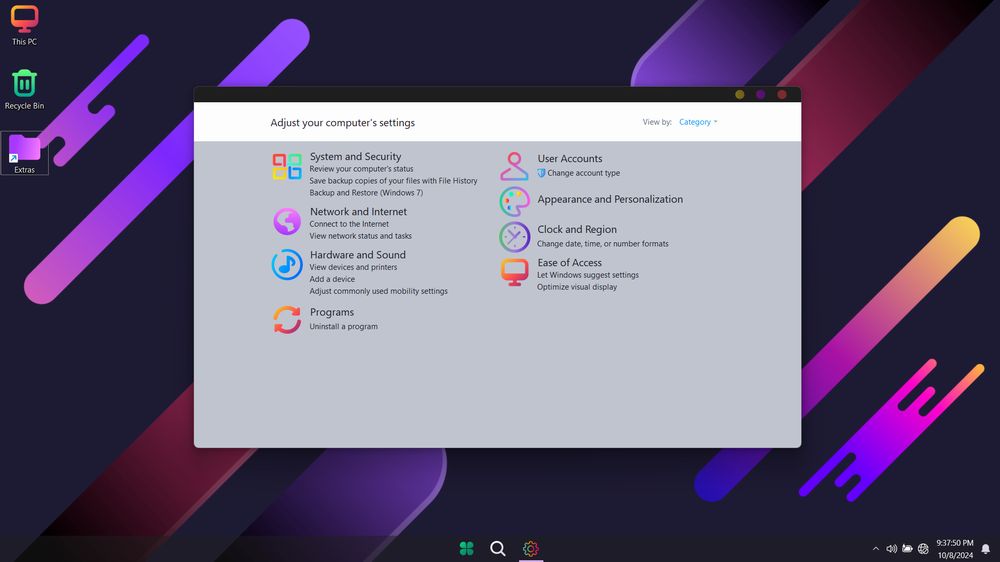This screenshot has width=1000, height=562.
Task: Open the Programs refresh arrows icon
Action: pyautogui.click(x=287, y=320)
